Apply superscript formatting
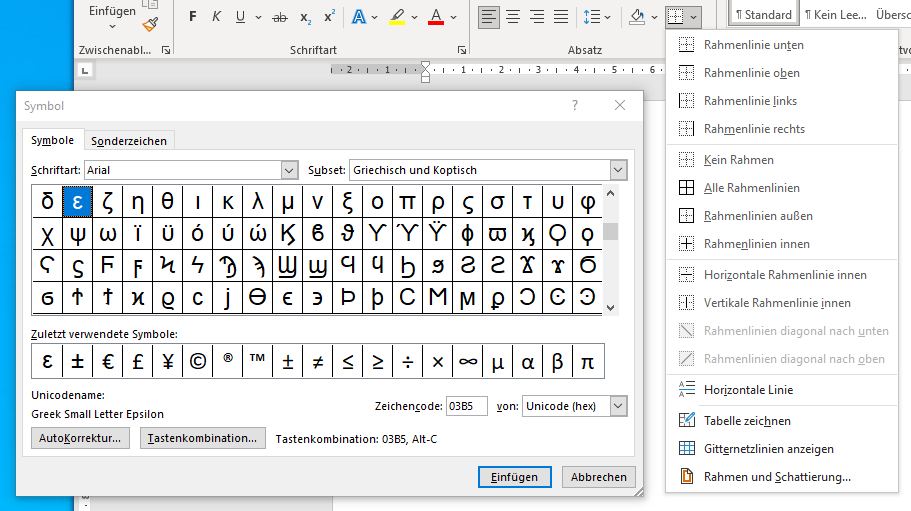Image resolution: width=911 pixels, height=511 pixels. point(329,17)
